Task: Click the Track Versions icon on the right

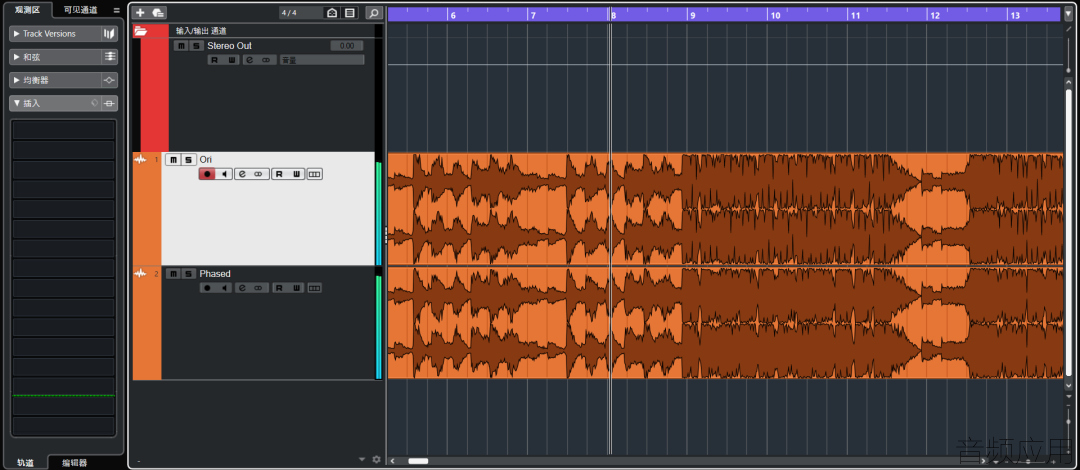Action: tap(109, 33)
